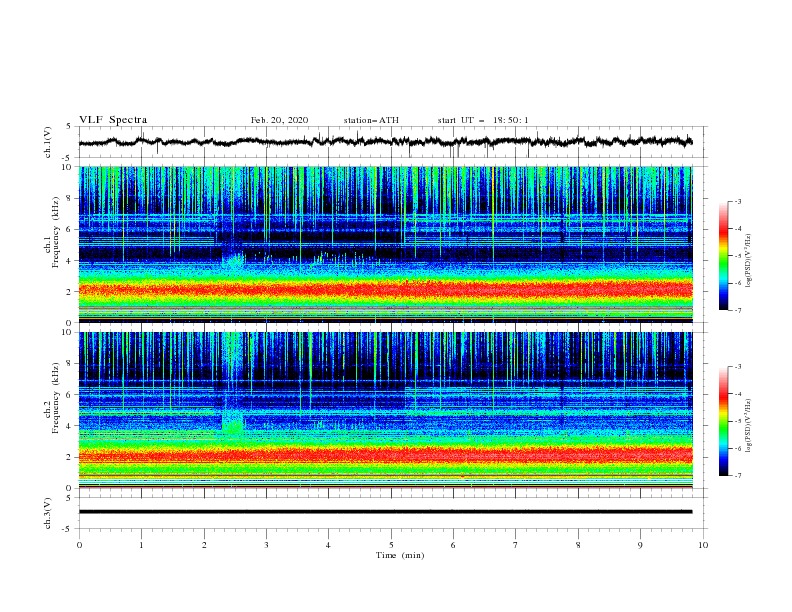The width and height of the screenshot is (792, 612).
Task: Click the 'VLF Spectra' title text
Action: (x=113, y=120)
